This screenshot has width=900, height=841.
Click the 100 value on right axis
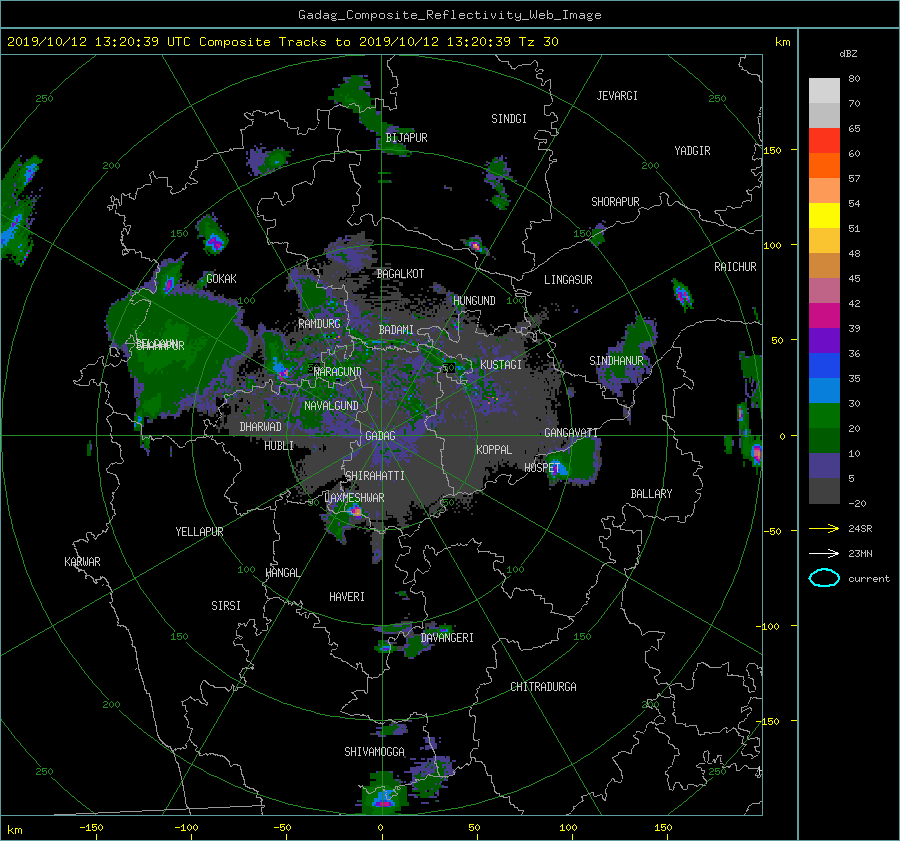pos(772,246)
